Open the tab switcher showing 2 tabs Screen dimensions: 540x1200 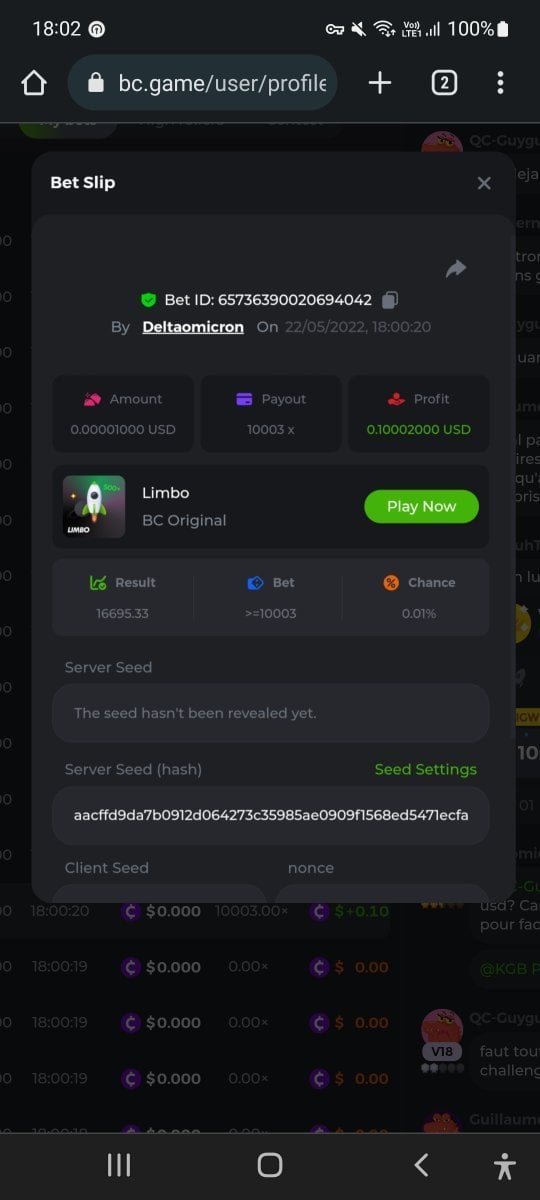(444, 83)
